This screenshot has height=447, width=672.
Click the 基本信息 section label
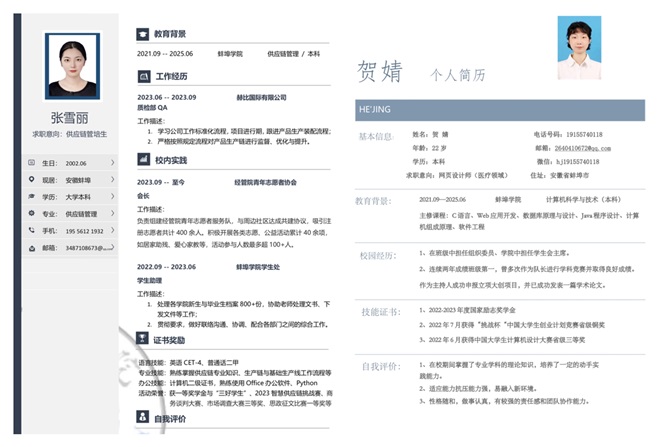tap(377, 136)
